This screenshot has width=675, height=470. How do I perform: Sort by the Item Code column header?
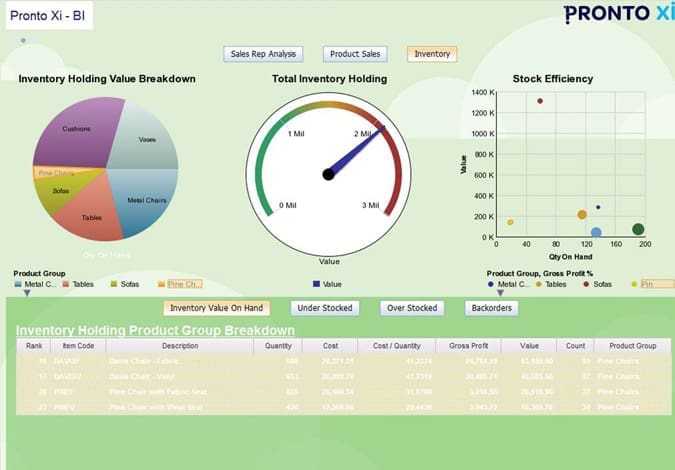(x=78, y=346)
